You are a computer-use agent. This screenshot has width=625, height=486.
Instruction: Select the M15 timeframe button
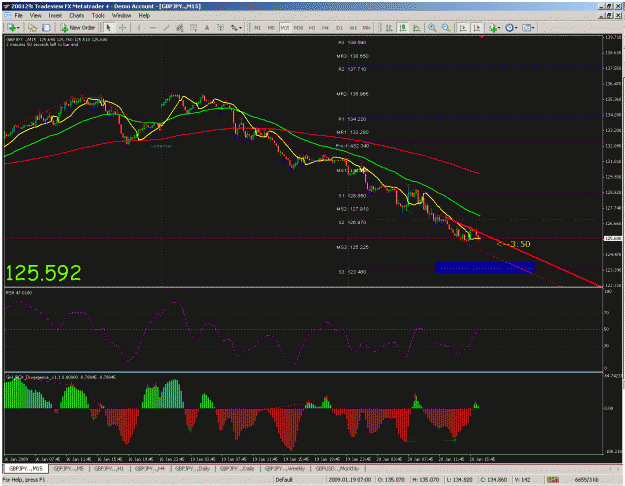pos(285,28)
